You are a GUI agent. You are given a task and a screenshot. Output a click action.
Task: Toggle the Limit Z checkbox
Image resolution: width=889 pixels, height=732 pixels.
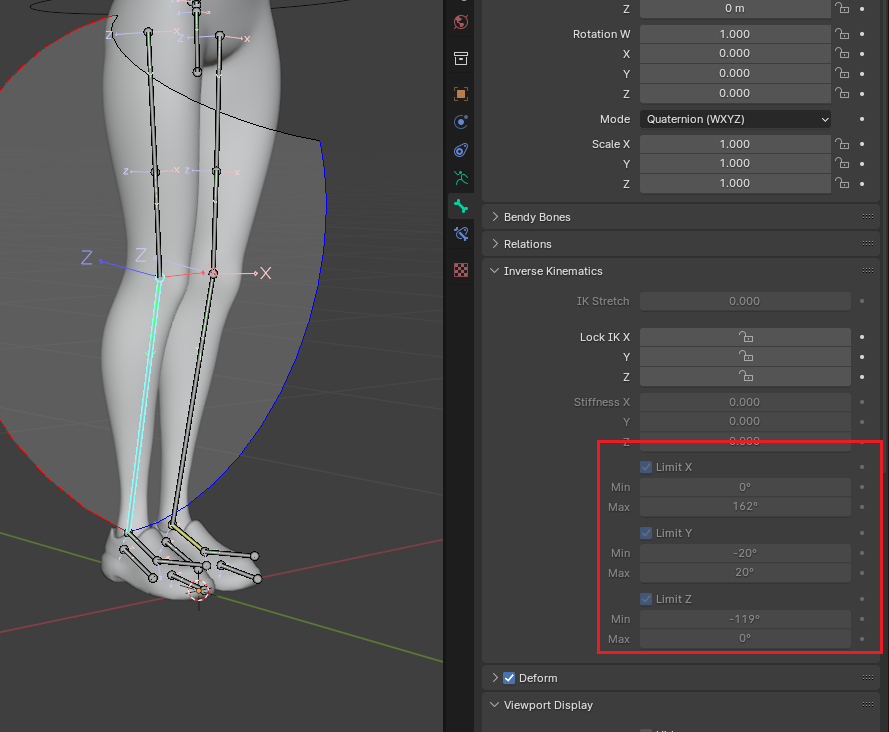[646, 599]
